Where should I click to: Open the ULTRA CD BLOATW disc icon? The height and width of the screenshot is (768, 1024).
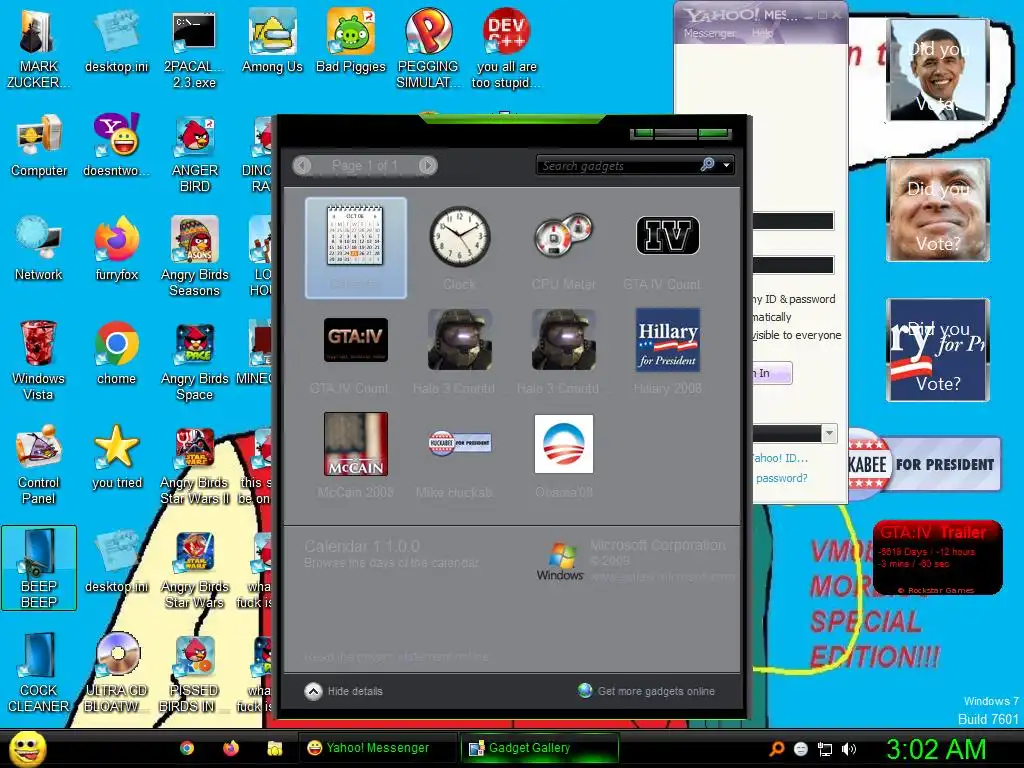click(x=116, y=672)
